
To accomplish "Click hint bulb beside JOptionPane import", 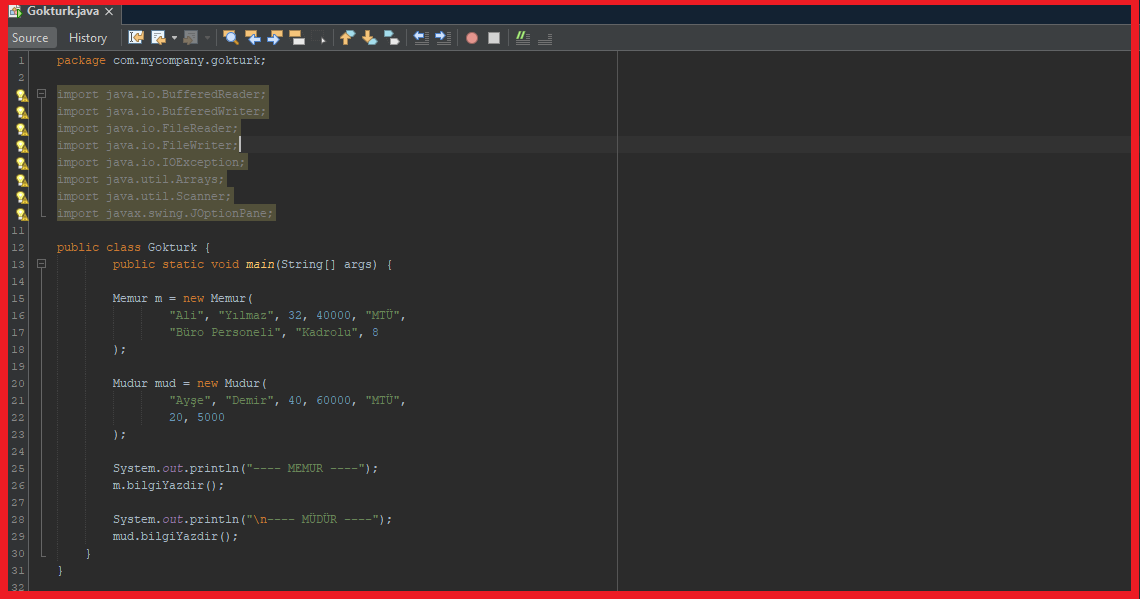I will [x=22, y=214].
